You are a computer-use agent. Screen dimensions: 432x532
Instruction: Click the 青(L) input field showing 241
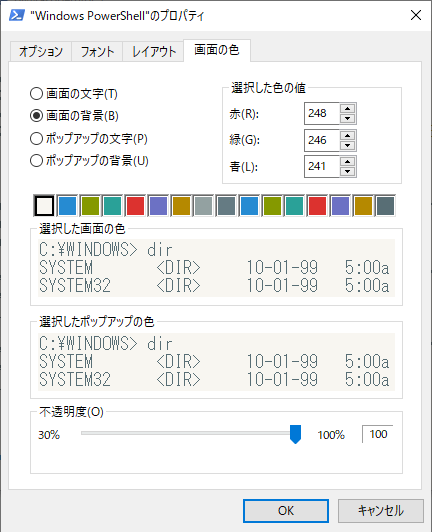click(322, 166)
